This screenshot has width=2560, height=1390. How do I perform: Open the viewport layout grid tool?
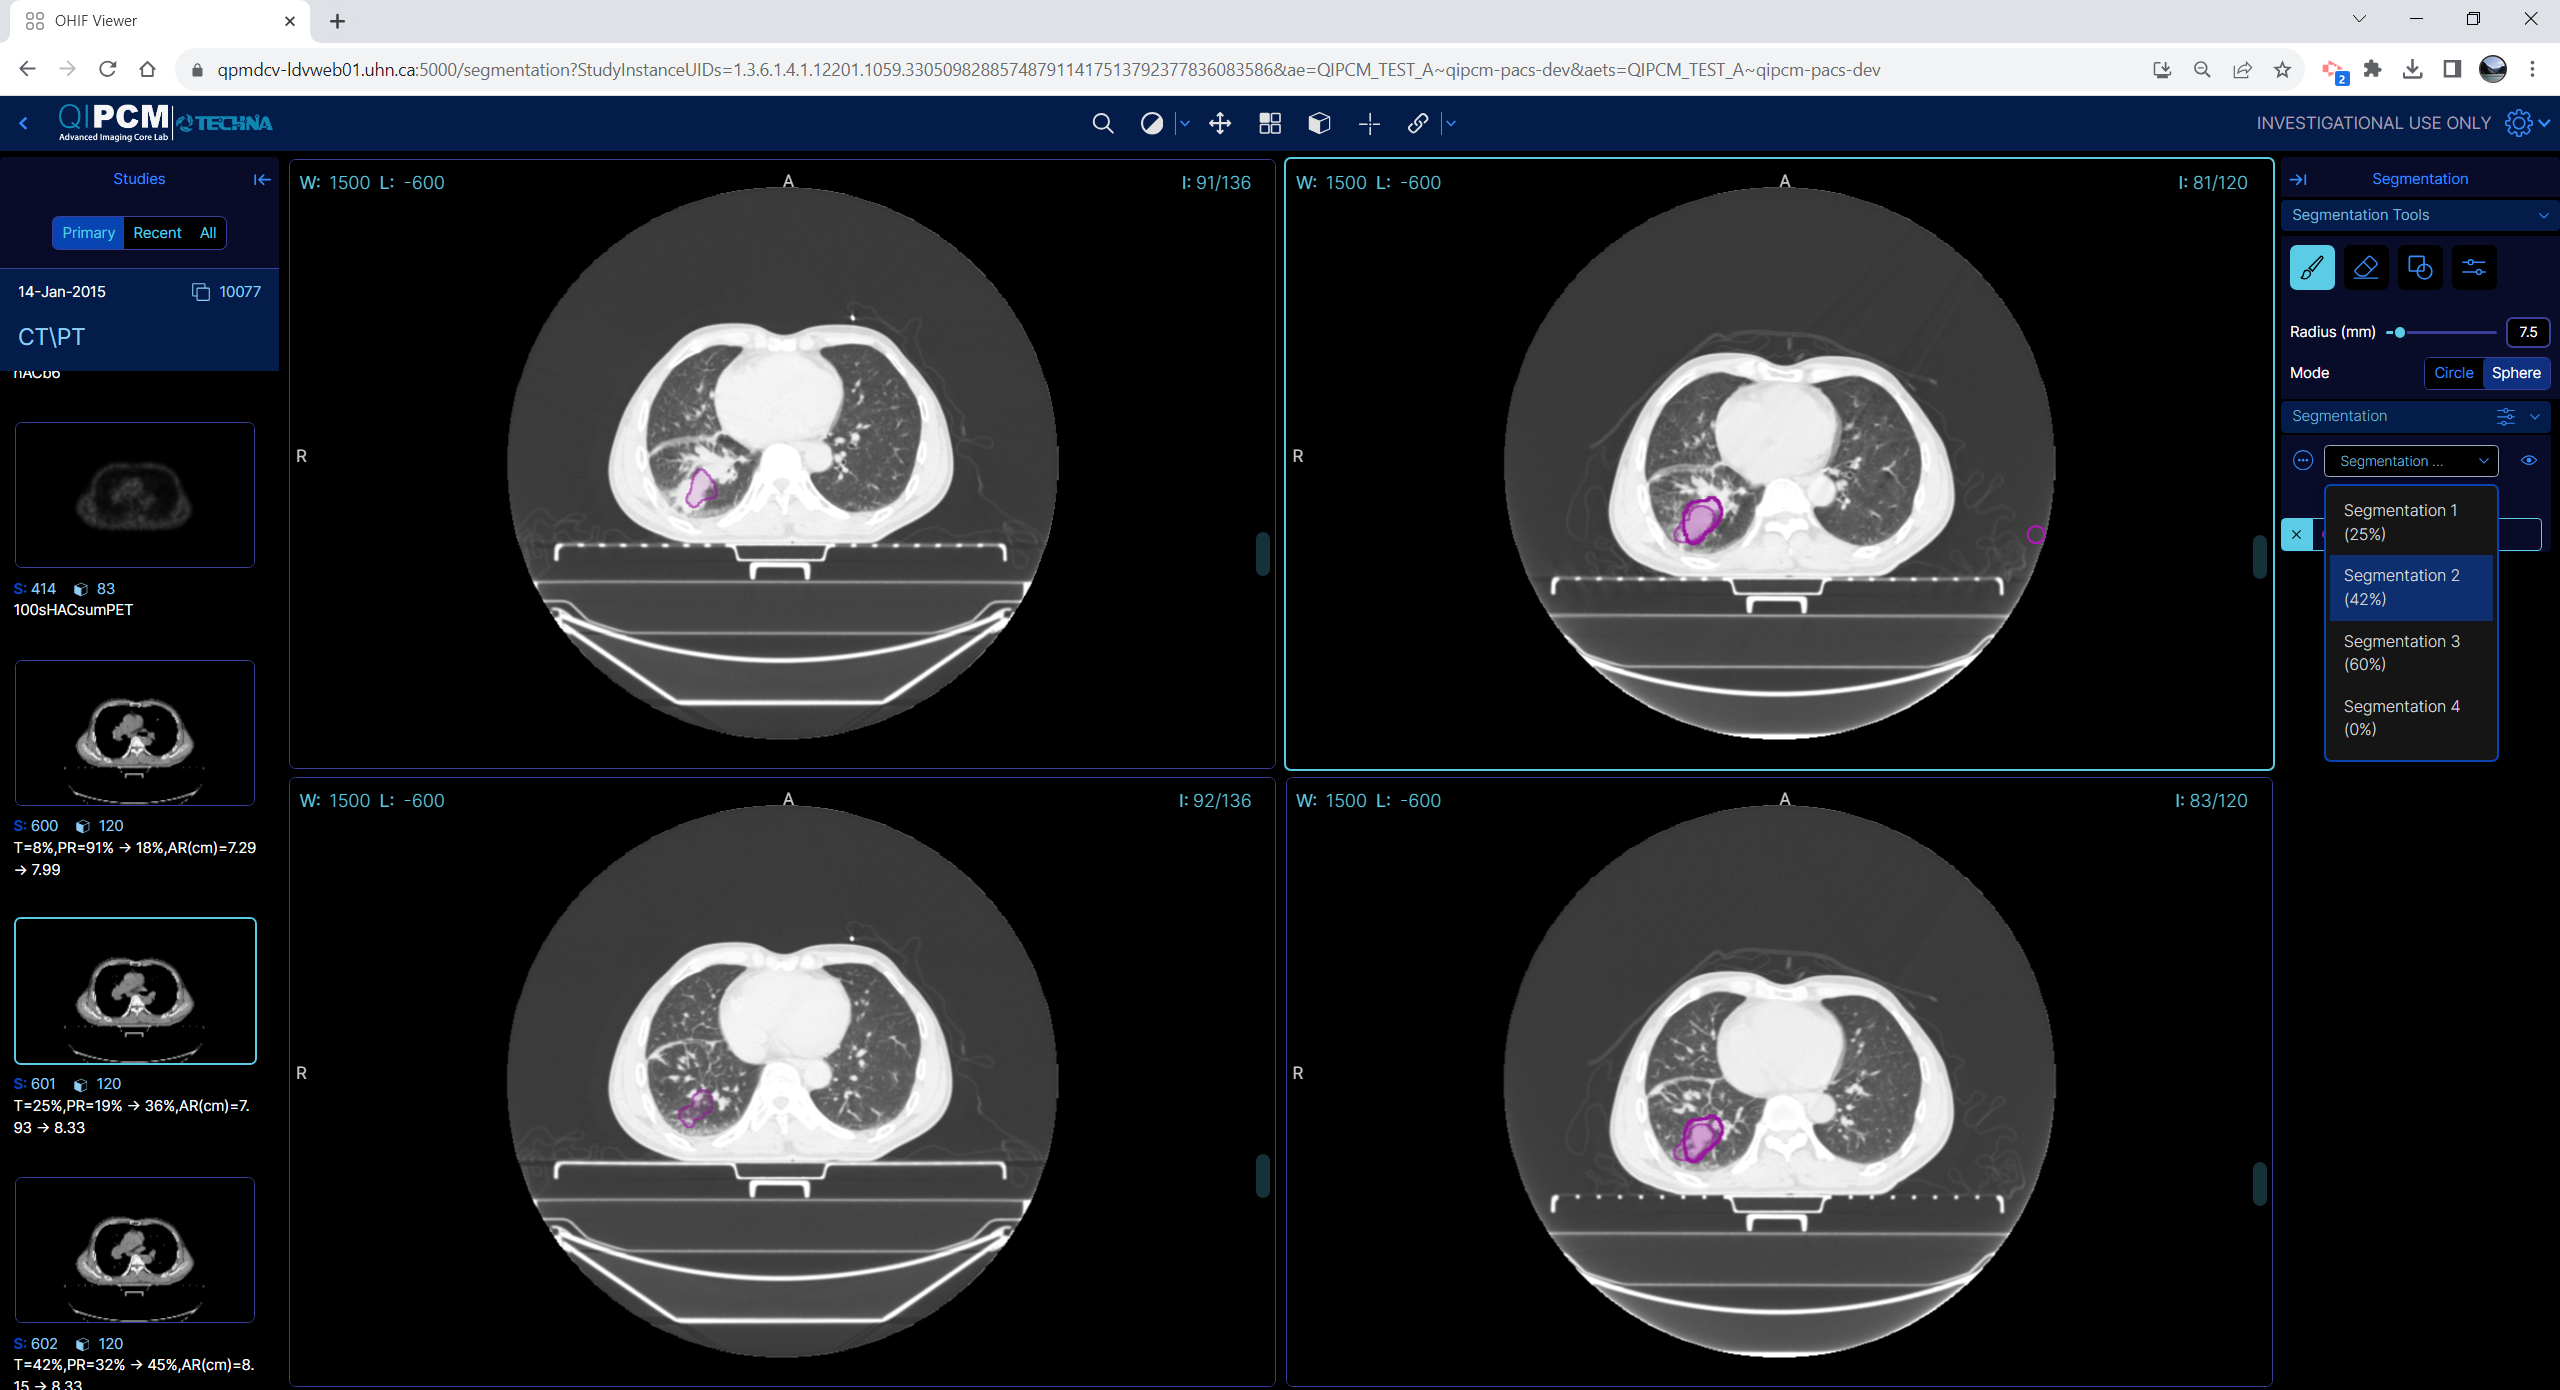tap(1270, 123)
